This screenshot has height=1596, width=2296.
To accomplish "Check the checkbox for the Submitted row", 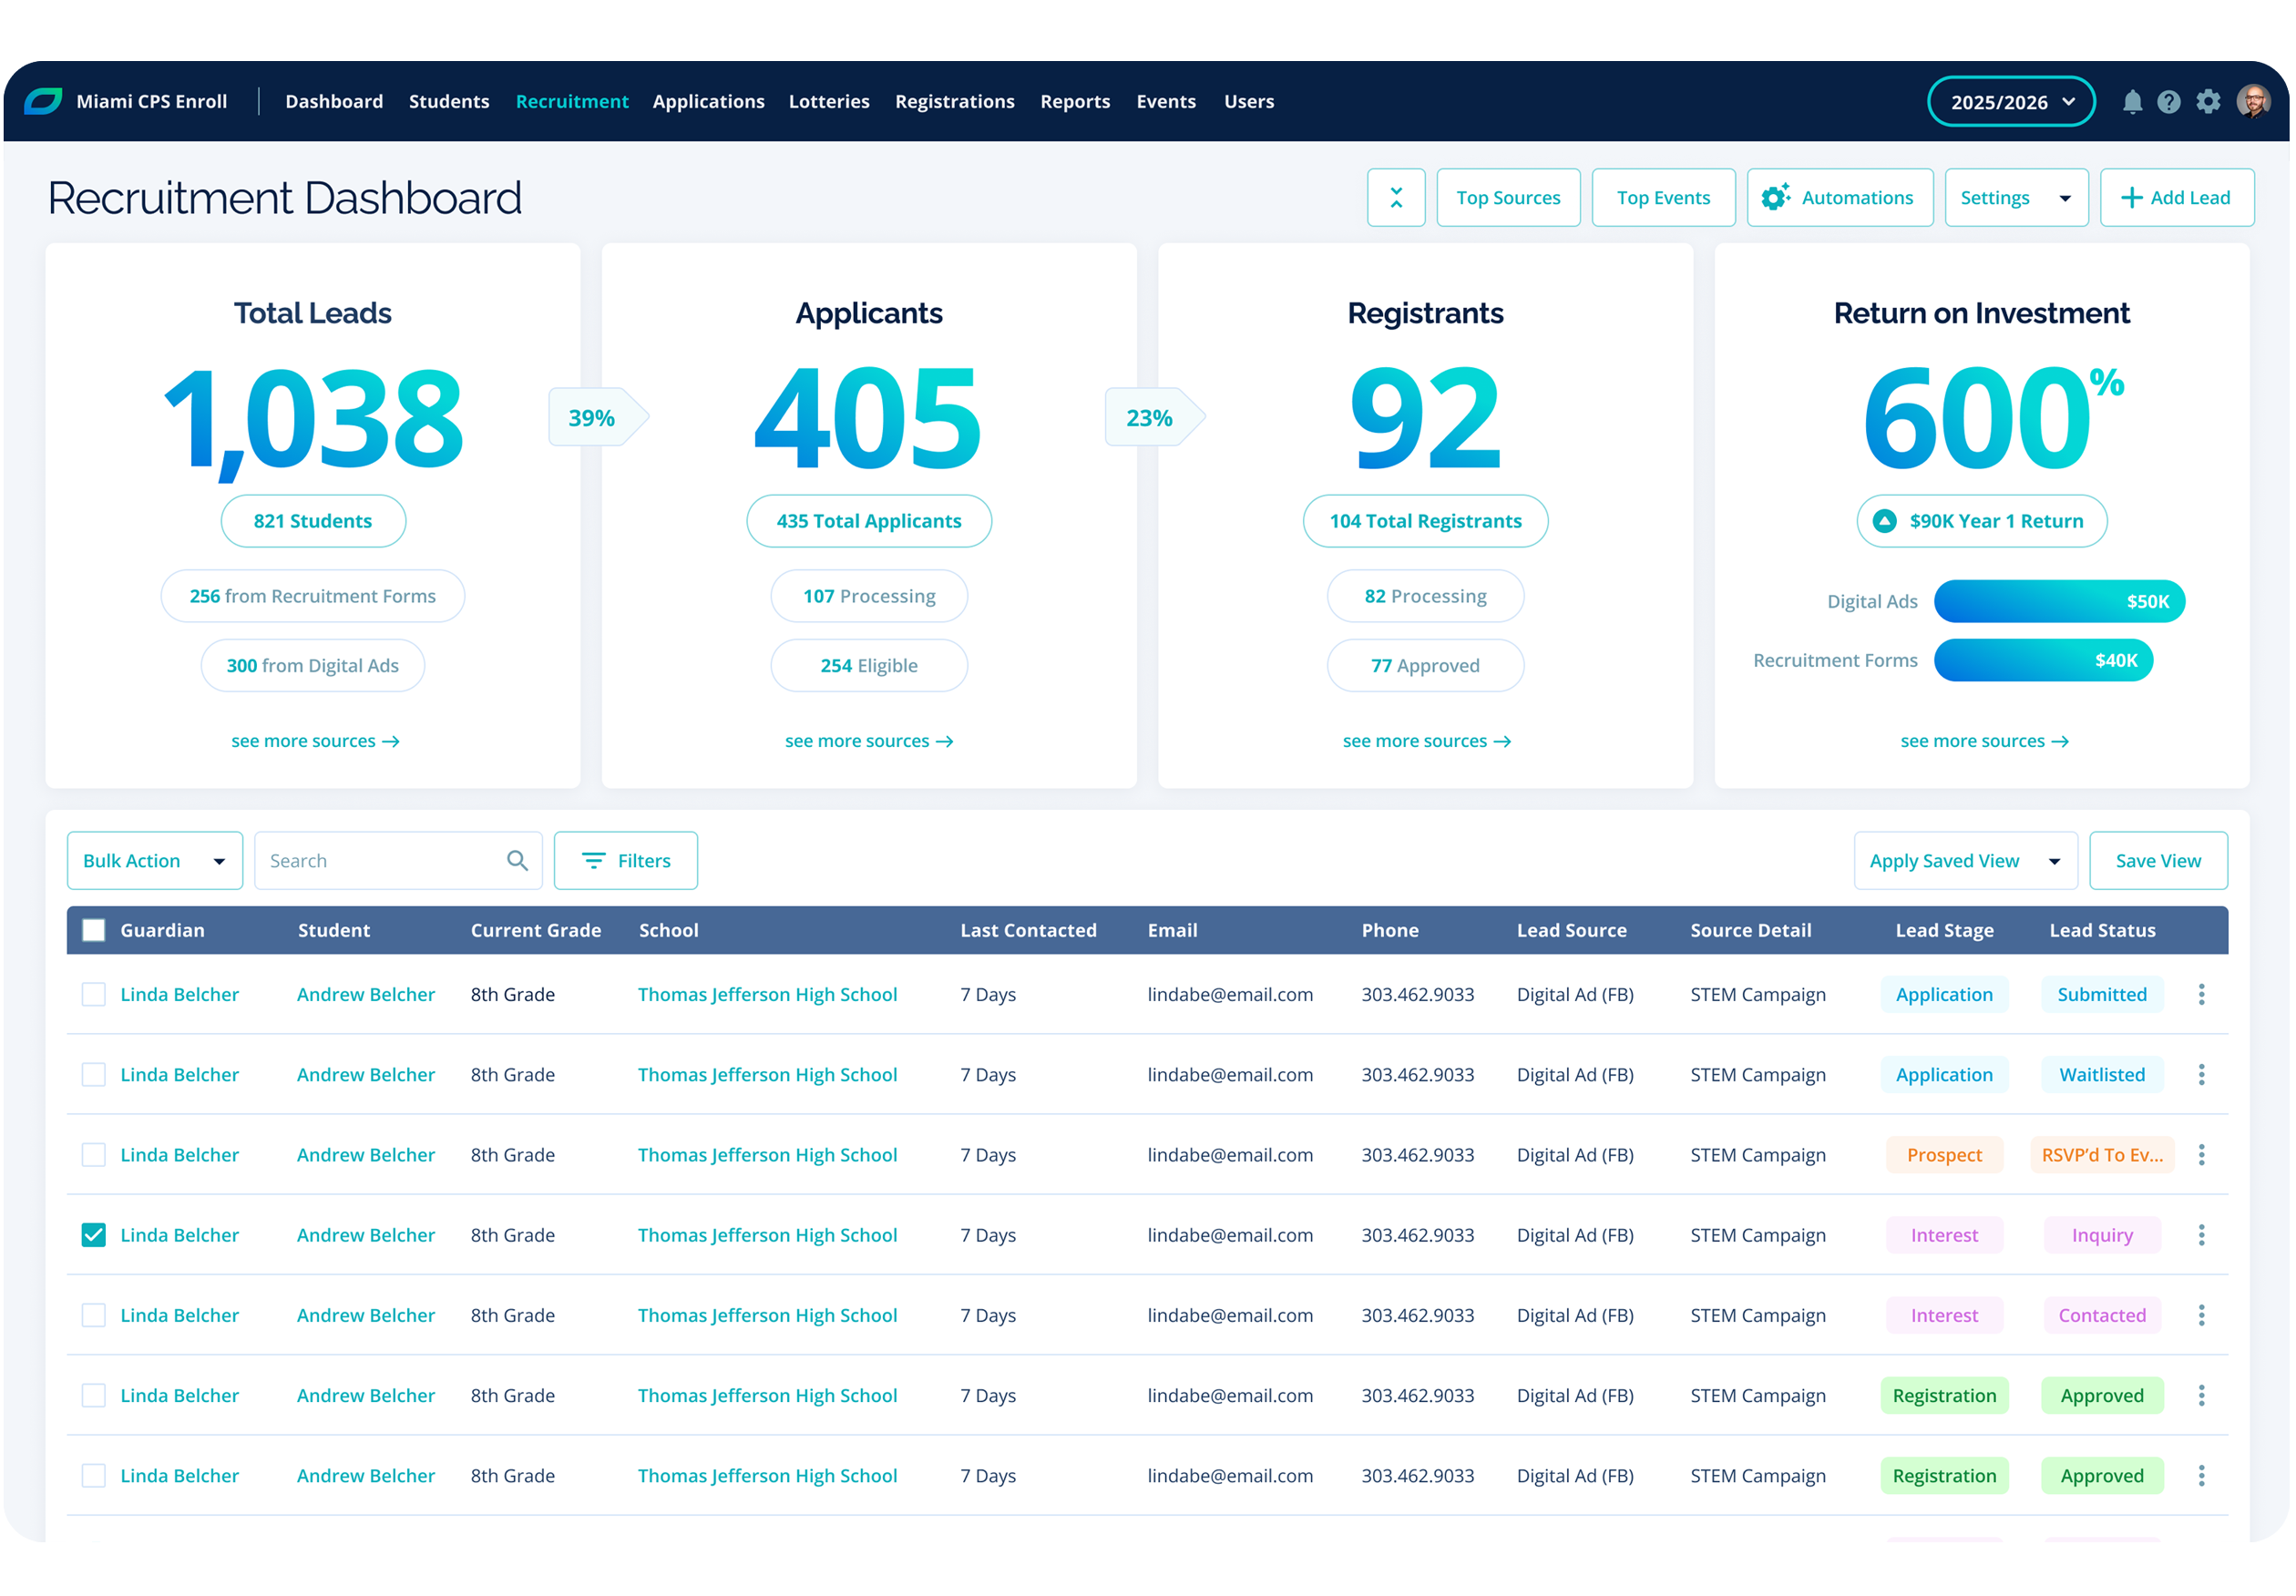I will 94,995.
